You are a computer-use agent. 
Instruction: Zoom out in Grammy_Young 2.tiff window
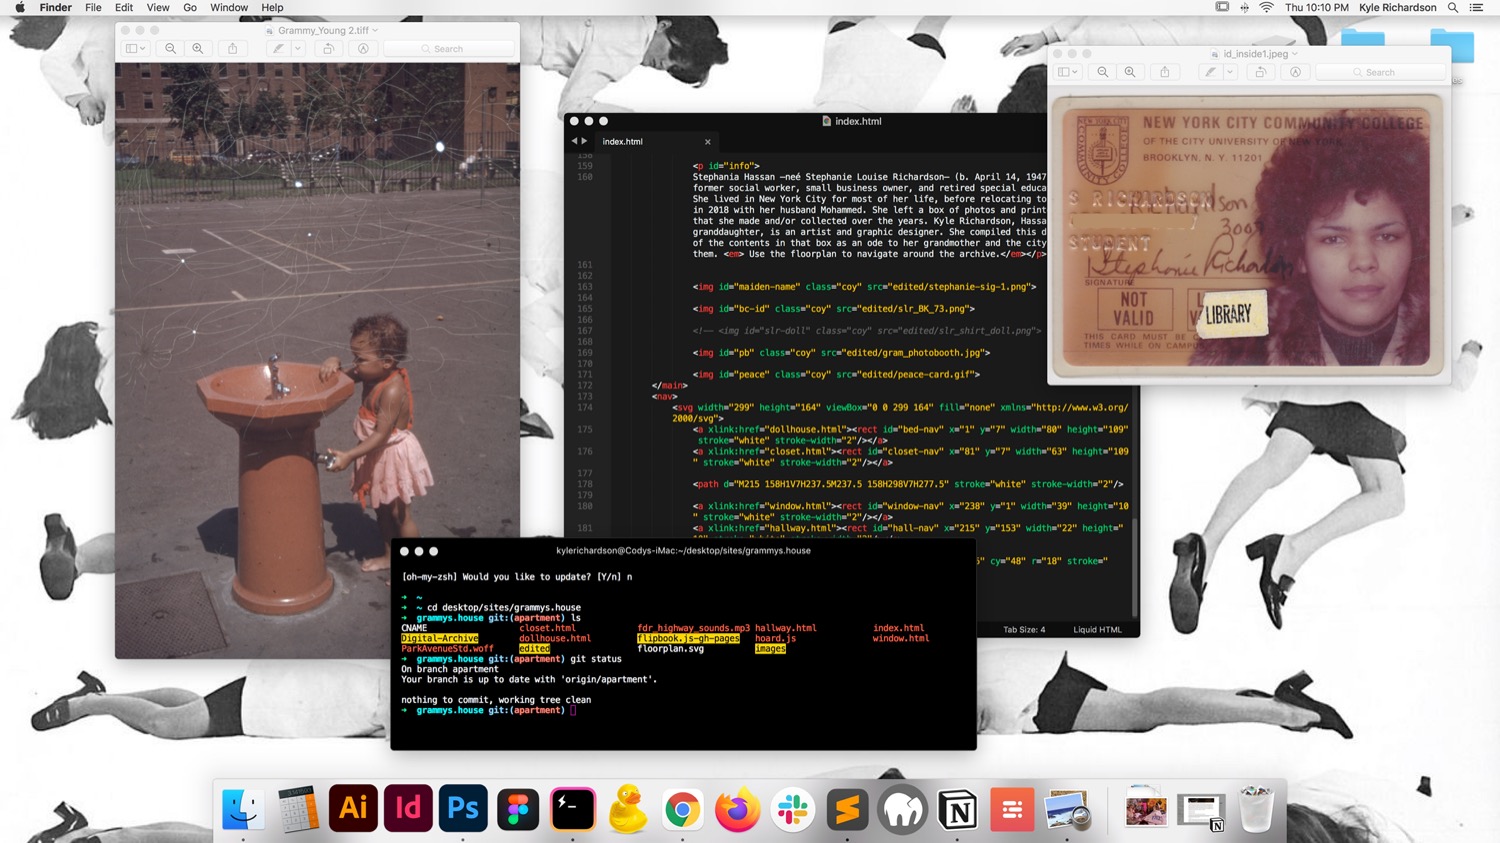(x=171, y=49)
